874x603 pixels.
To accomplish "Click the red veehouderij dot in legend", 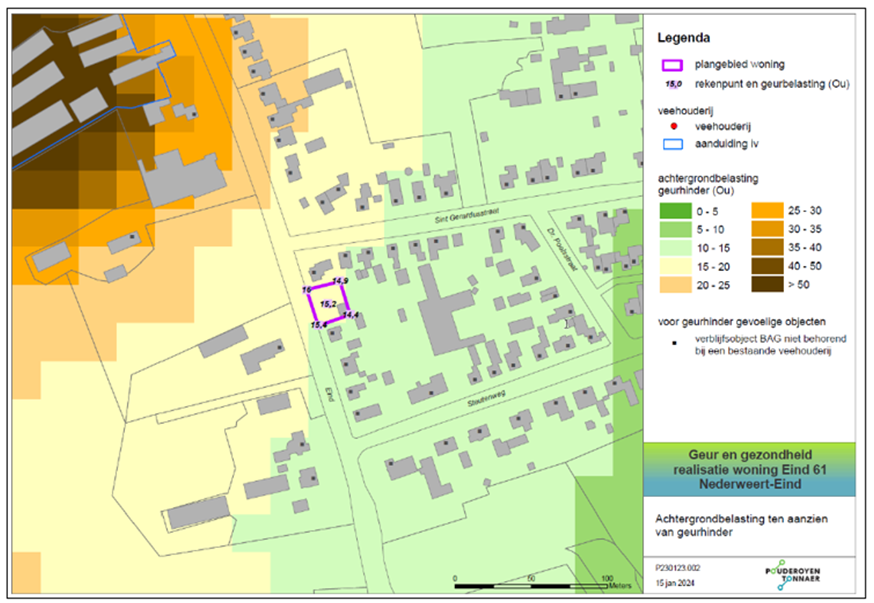I will pyautogui.click(x=673, y=127).
